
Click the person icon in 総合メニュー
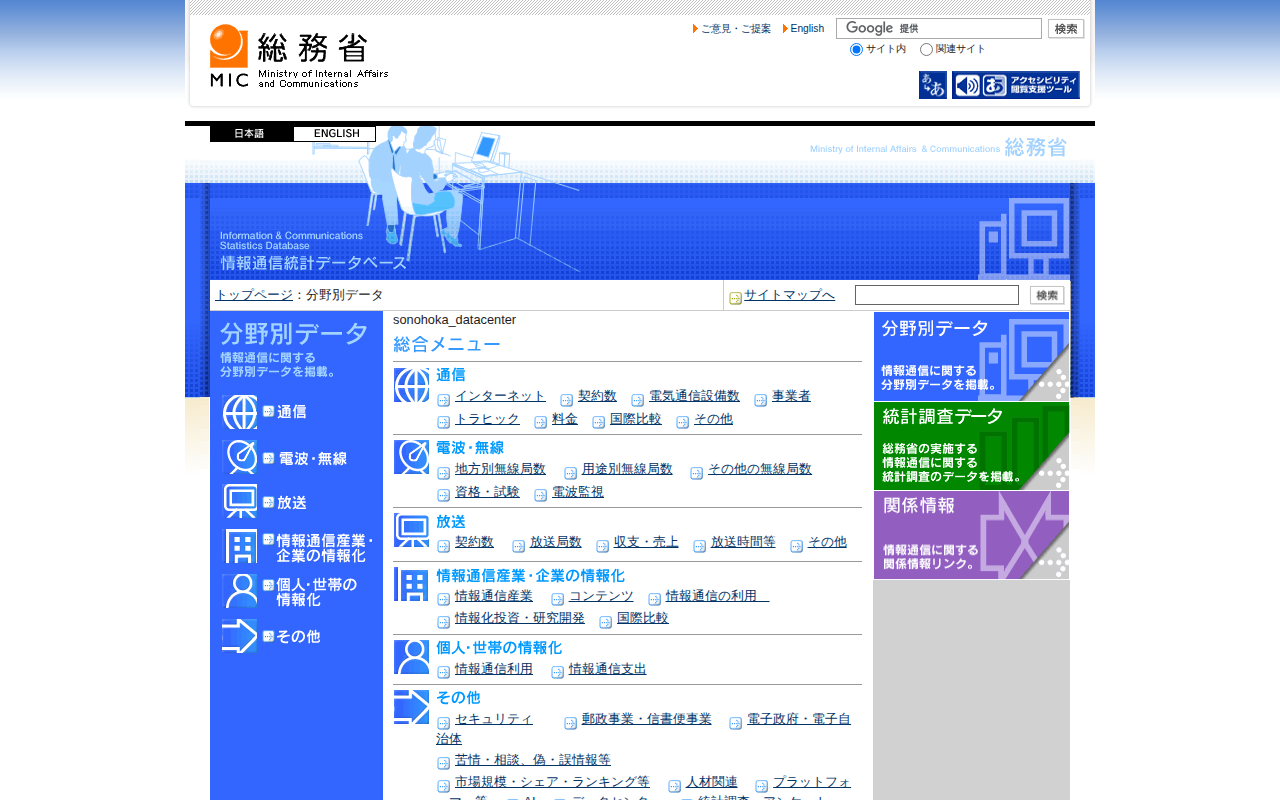tap(412, 657)
